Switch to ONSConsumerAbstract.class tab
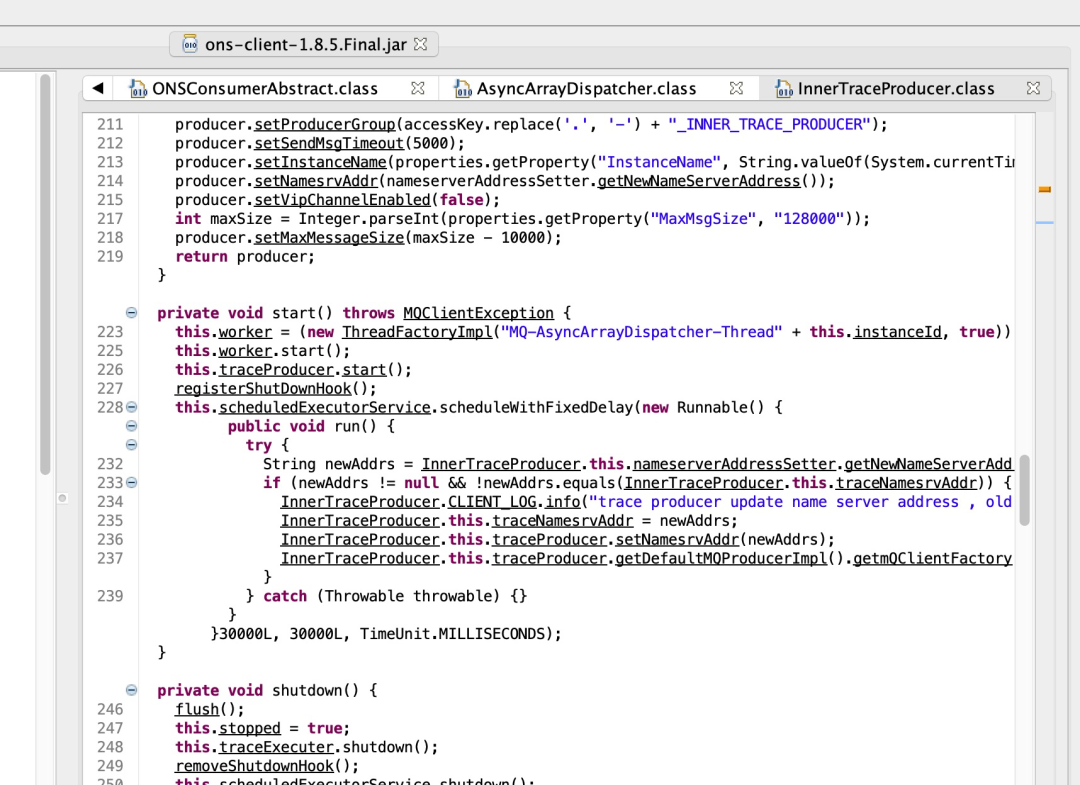 (265, 88)
